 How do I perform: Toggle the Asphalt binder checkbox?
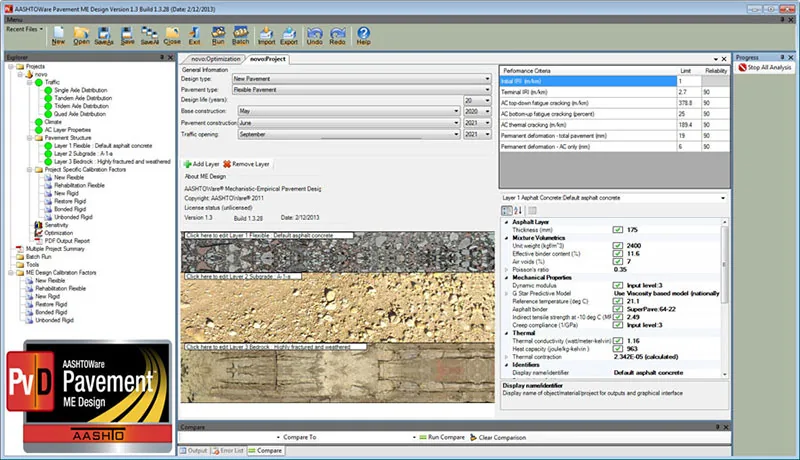617,309
